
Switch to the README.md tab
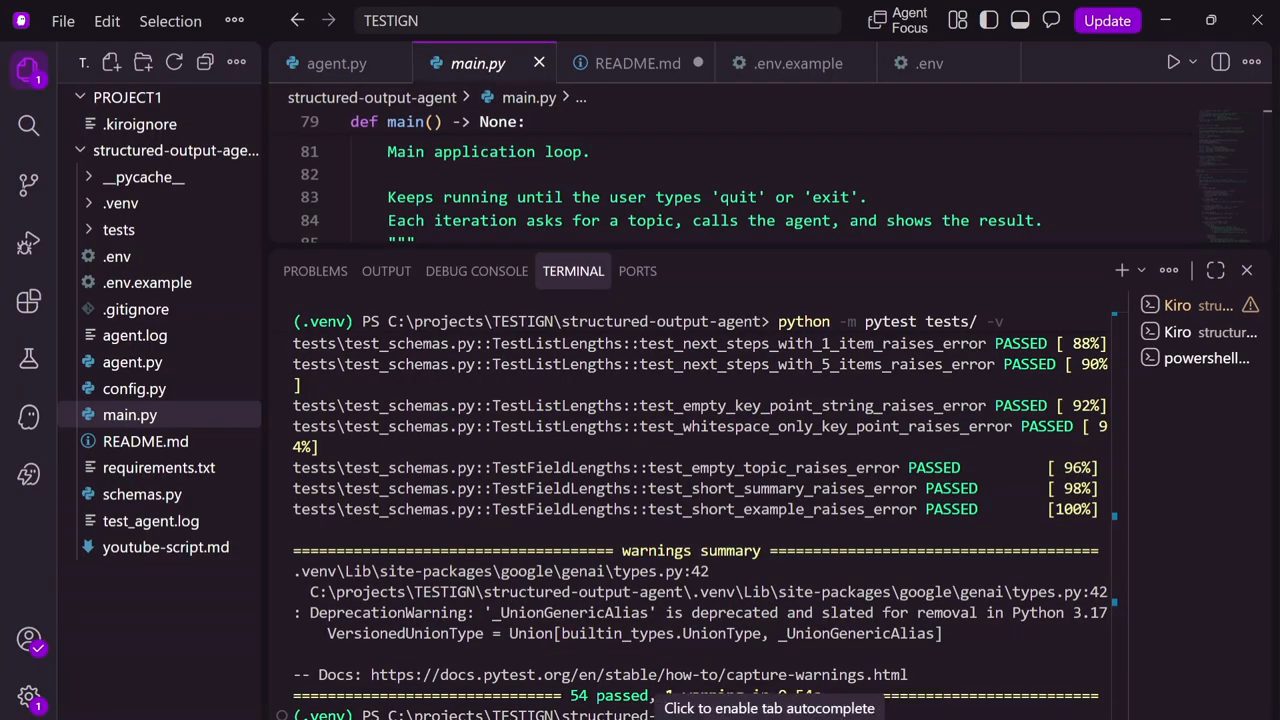[x=637, y=63]
